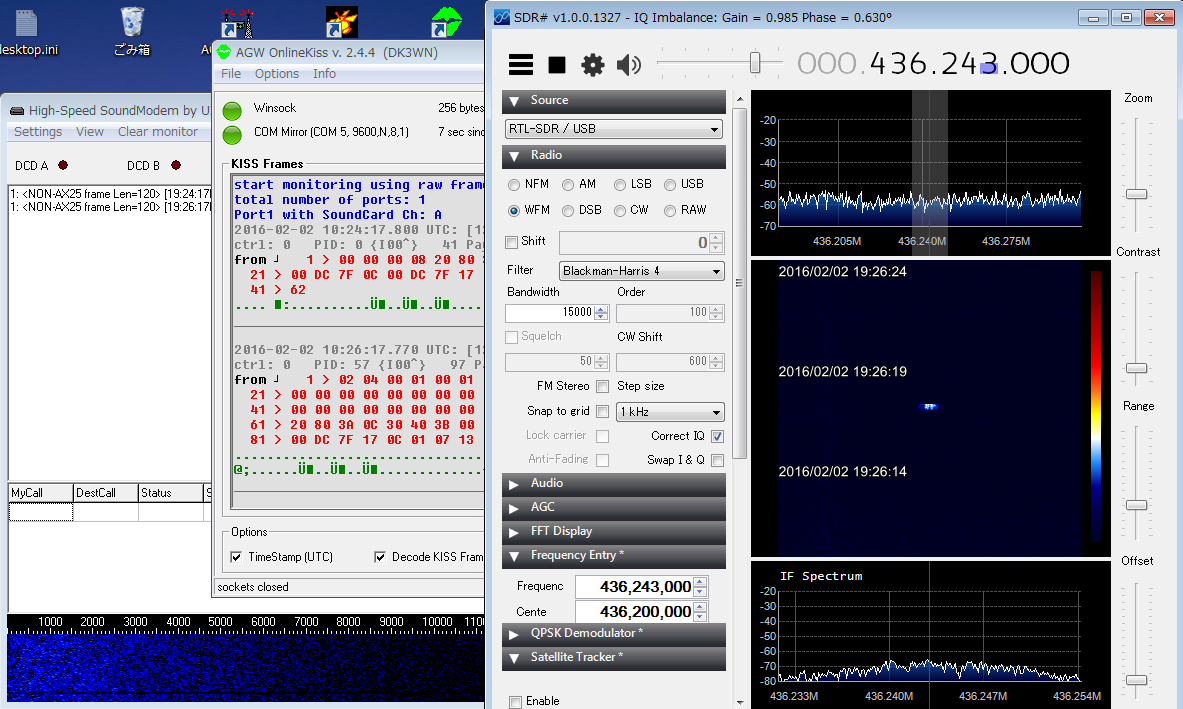The width and height of the screenshot is (1183, 709).
Task: Enable the Shift checkbox
Action: [512, 242]
